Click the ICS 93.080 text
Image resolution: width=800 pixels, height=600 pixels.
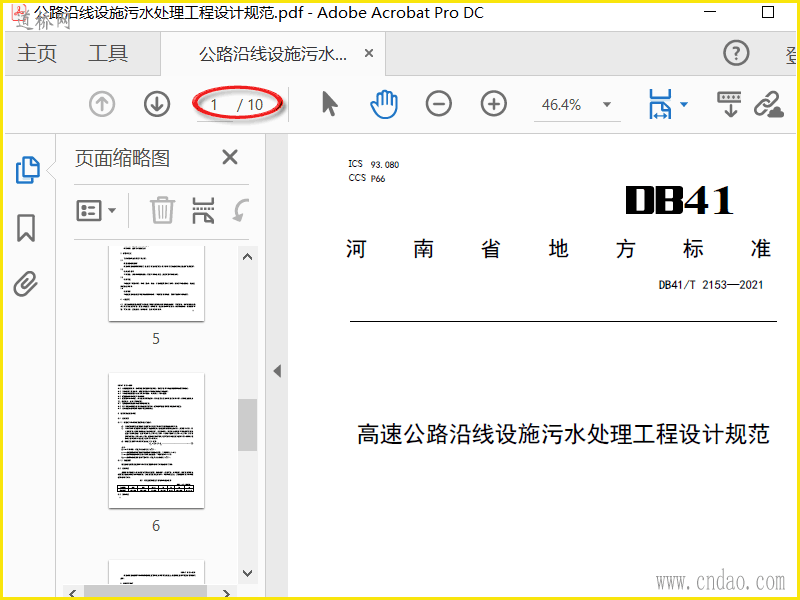click(373, 164)
